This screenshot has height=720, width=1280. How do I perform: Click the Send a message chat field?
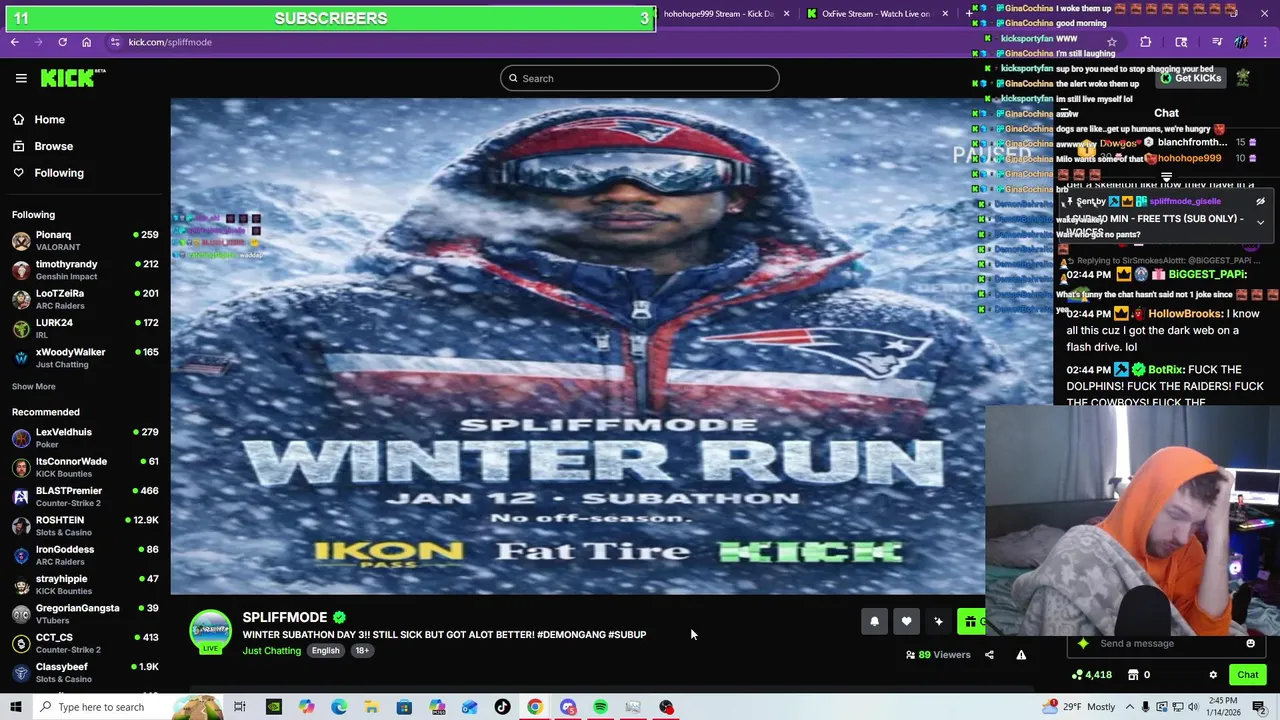click(1165, 643)
